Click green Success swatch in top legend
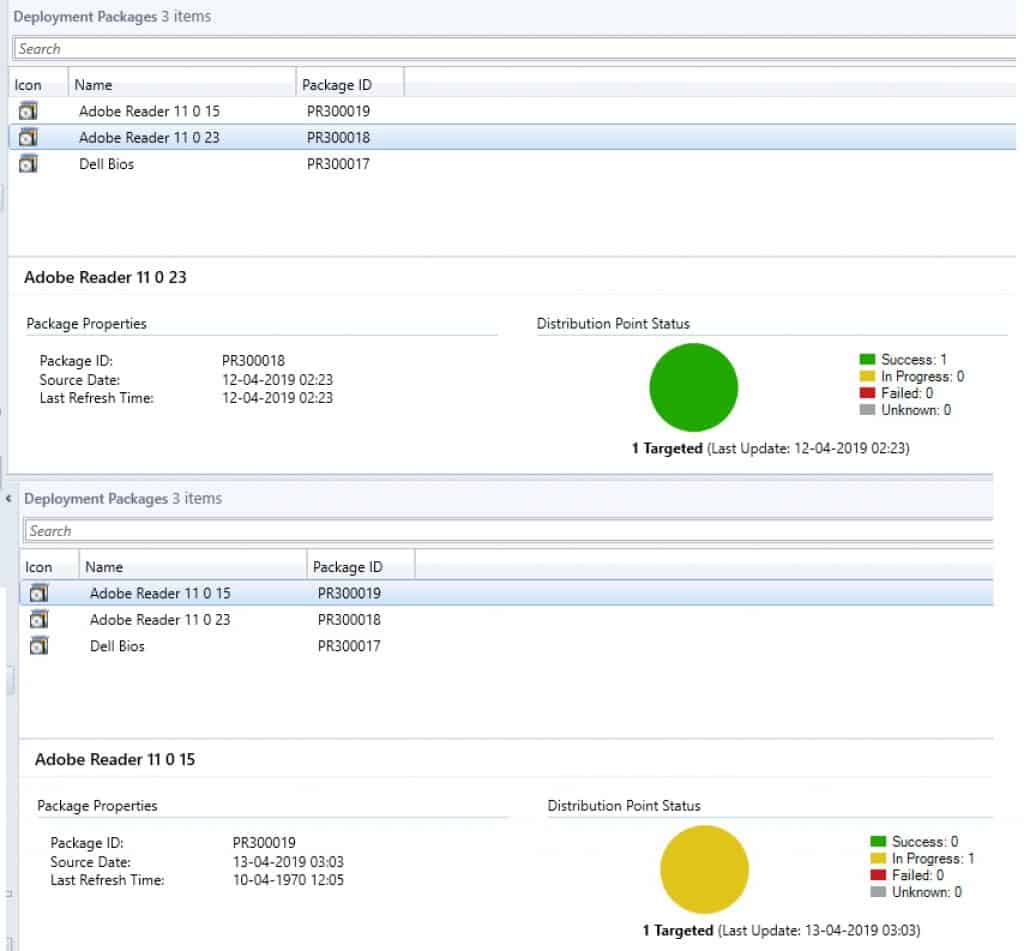 pos(867,359)
